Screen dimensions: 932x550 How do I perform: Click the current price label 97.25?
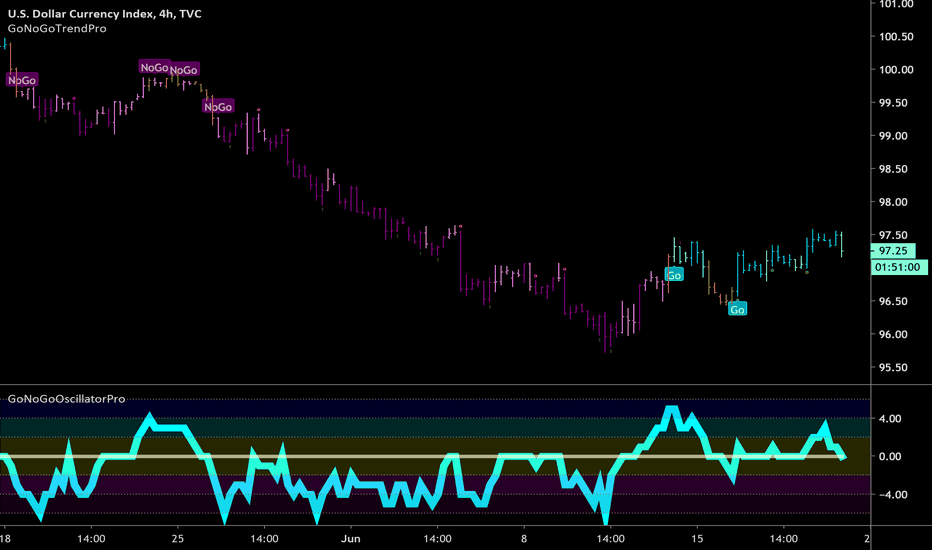tap(893, 251)
